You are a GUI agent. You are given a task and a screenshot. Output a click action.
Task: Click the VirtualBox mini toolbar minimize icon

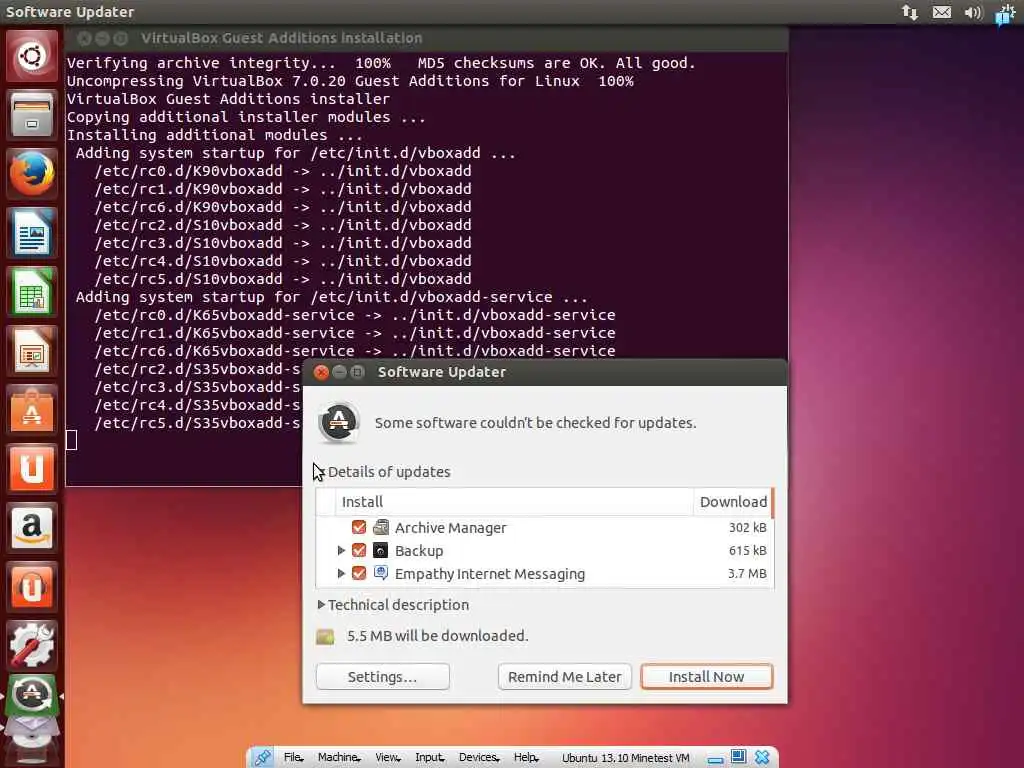click(x=716, y=759)
